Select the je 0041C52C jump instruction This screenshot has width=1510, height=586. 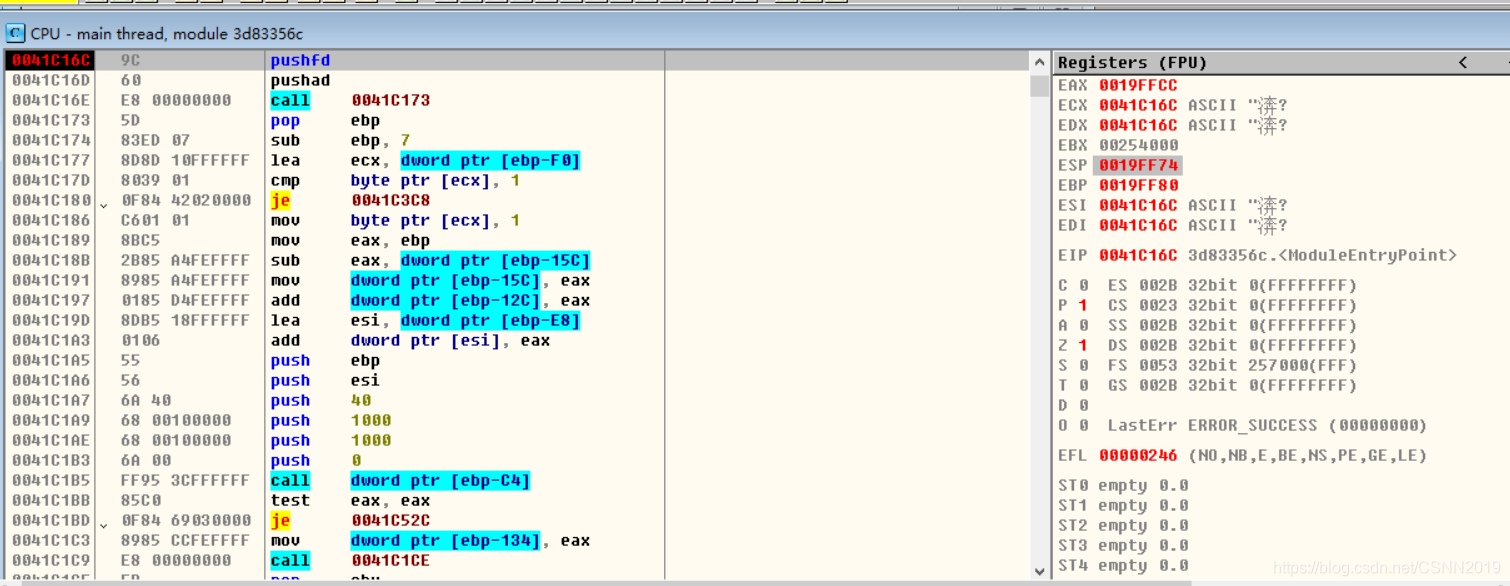(x=350, y=521)
